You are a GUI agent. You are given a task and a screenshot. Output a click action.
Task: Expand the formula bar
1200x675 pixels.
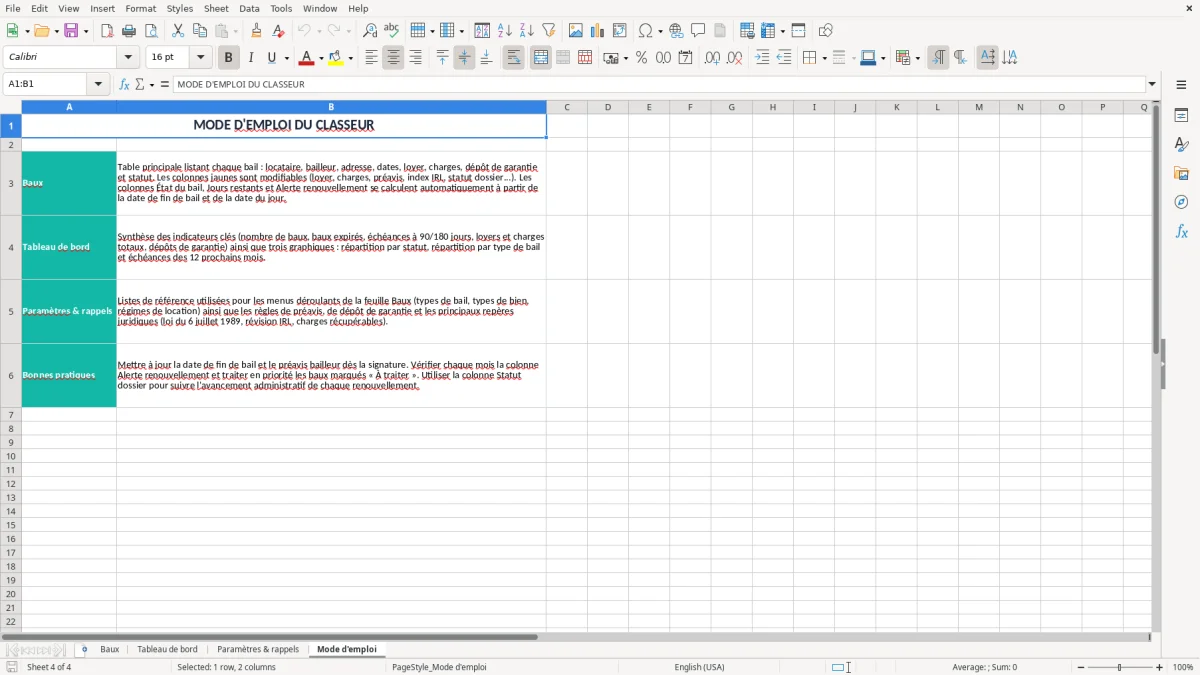(1152, 84)
